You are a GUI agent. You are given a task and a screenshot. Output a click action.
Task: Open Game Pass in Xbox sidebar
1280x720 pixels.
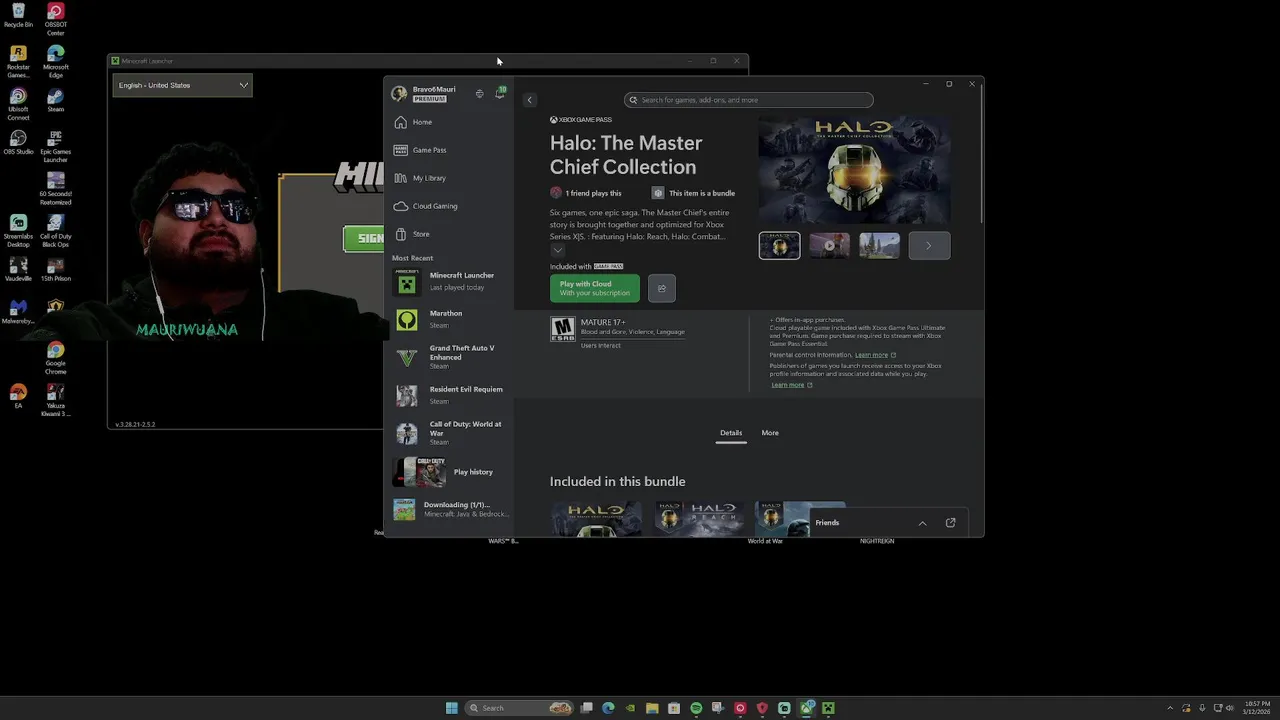tap(449, 150)
